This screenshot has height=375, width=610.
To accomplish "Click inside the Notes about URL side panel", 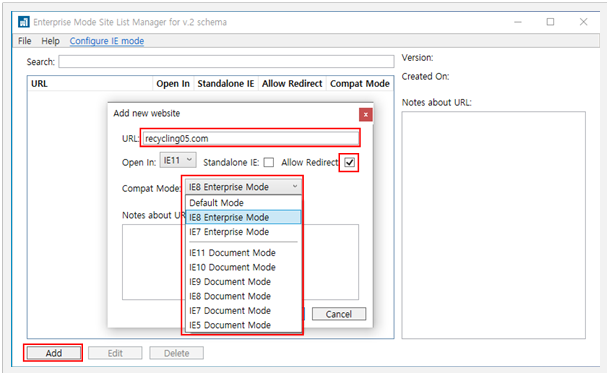I will tap(493, 225).
